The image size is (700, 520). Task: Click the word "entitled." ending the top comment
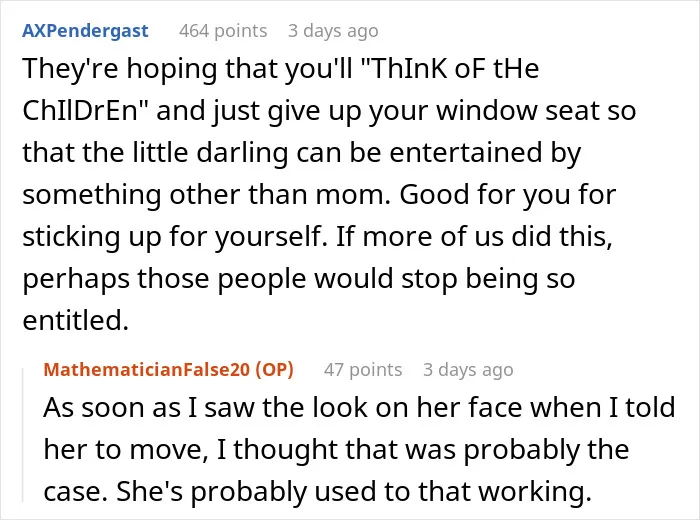pos(75,320)
